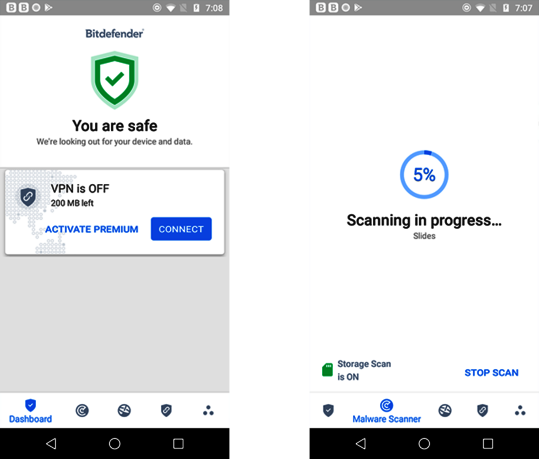Select the Malware Scanner tab
The height and width of the screenshot is (459, 539).
click(x=386, y=411)
